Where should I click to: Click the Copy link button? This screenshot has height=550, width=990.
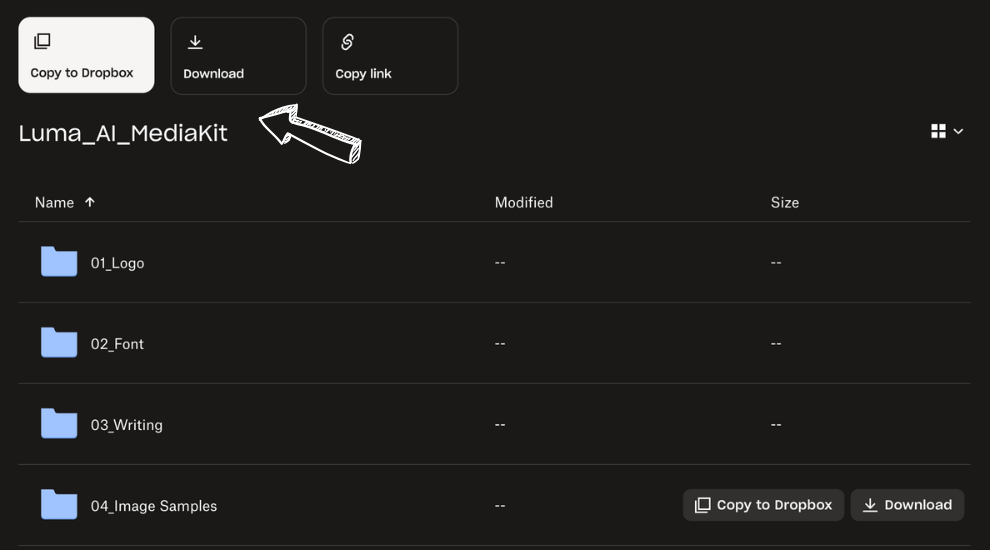click(x=390, y=55)
